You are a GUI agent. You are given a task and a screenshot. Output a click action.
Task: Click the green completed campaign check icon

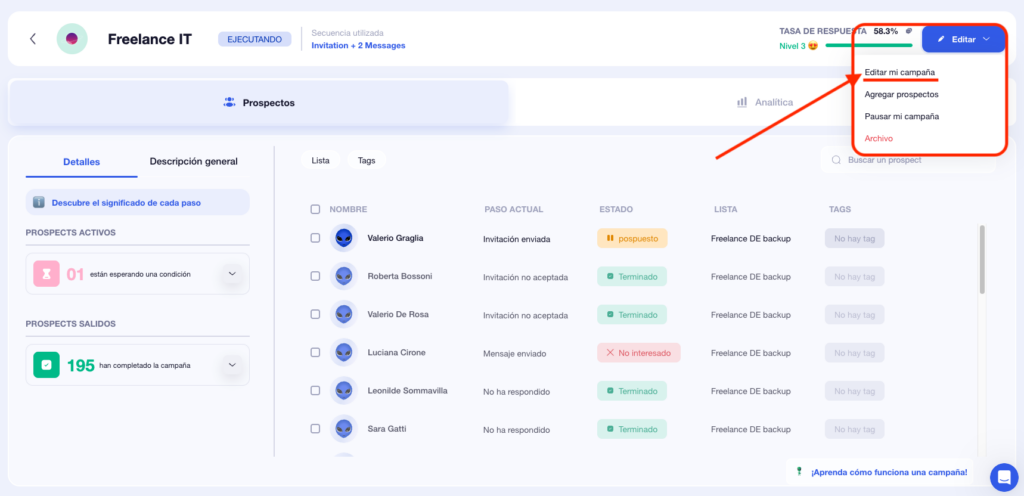coord(47,365)
